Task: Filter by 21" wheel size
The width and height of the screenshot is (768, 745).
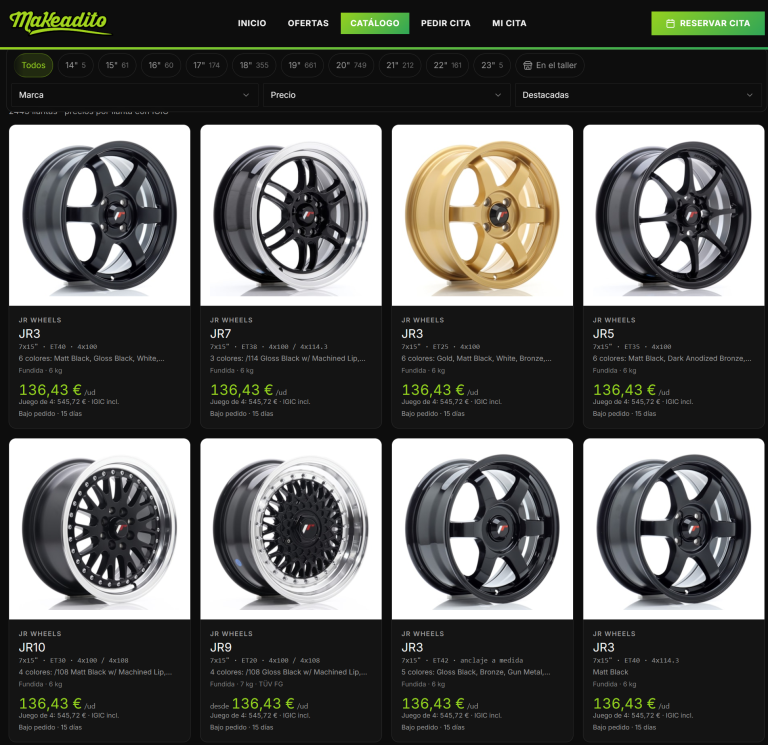Action: 400,65
